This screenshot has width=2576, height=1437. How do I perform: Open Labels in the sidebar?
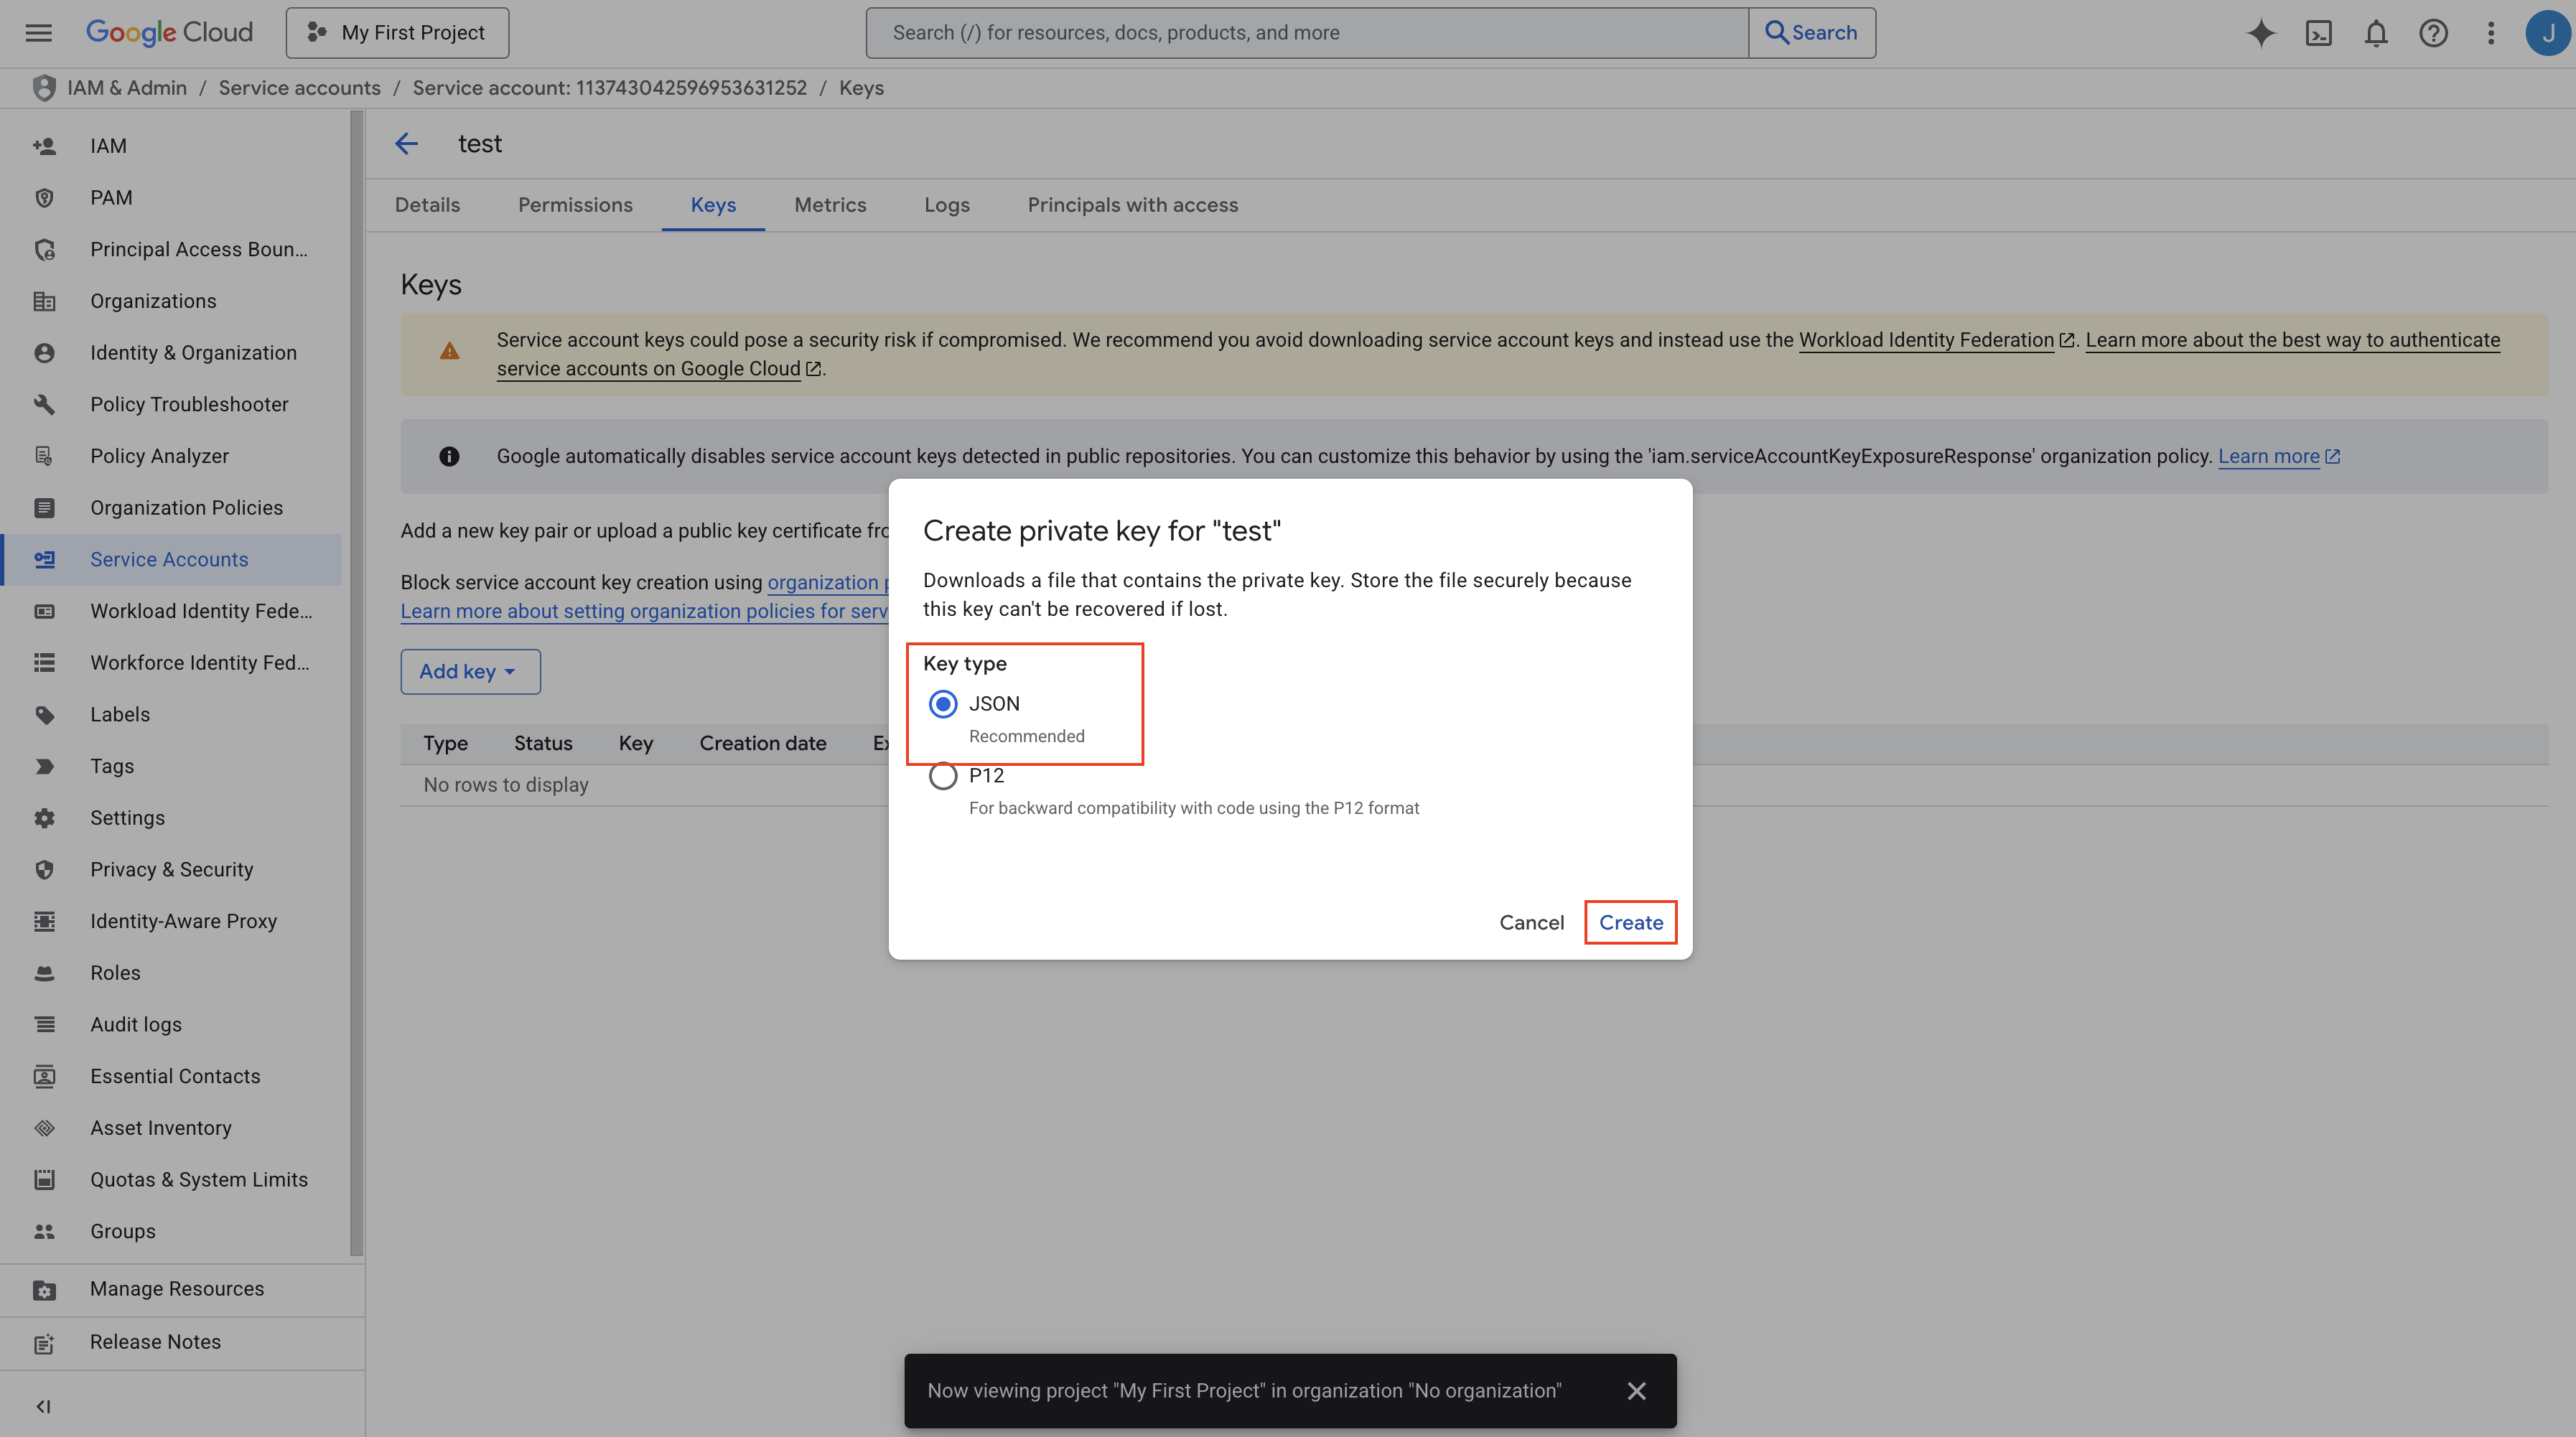[172, 715]
